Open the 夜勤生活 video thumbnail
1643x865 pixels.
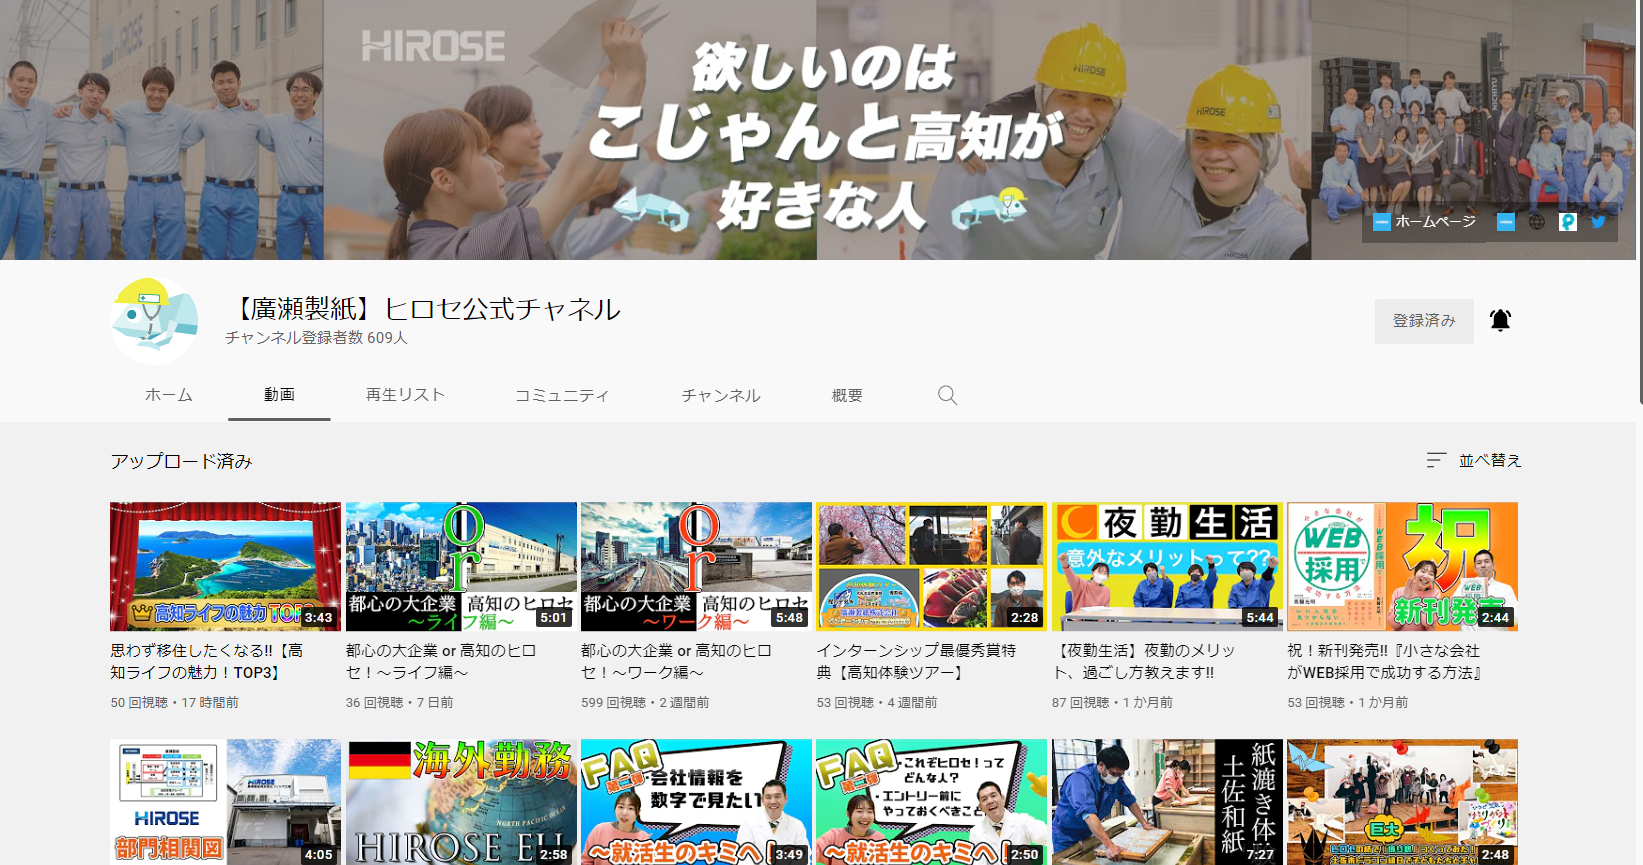(x=1167, y=566)
